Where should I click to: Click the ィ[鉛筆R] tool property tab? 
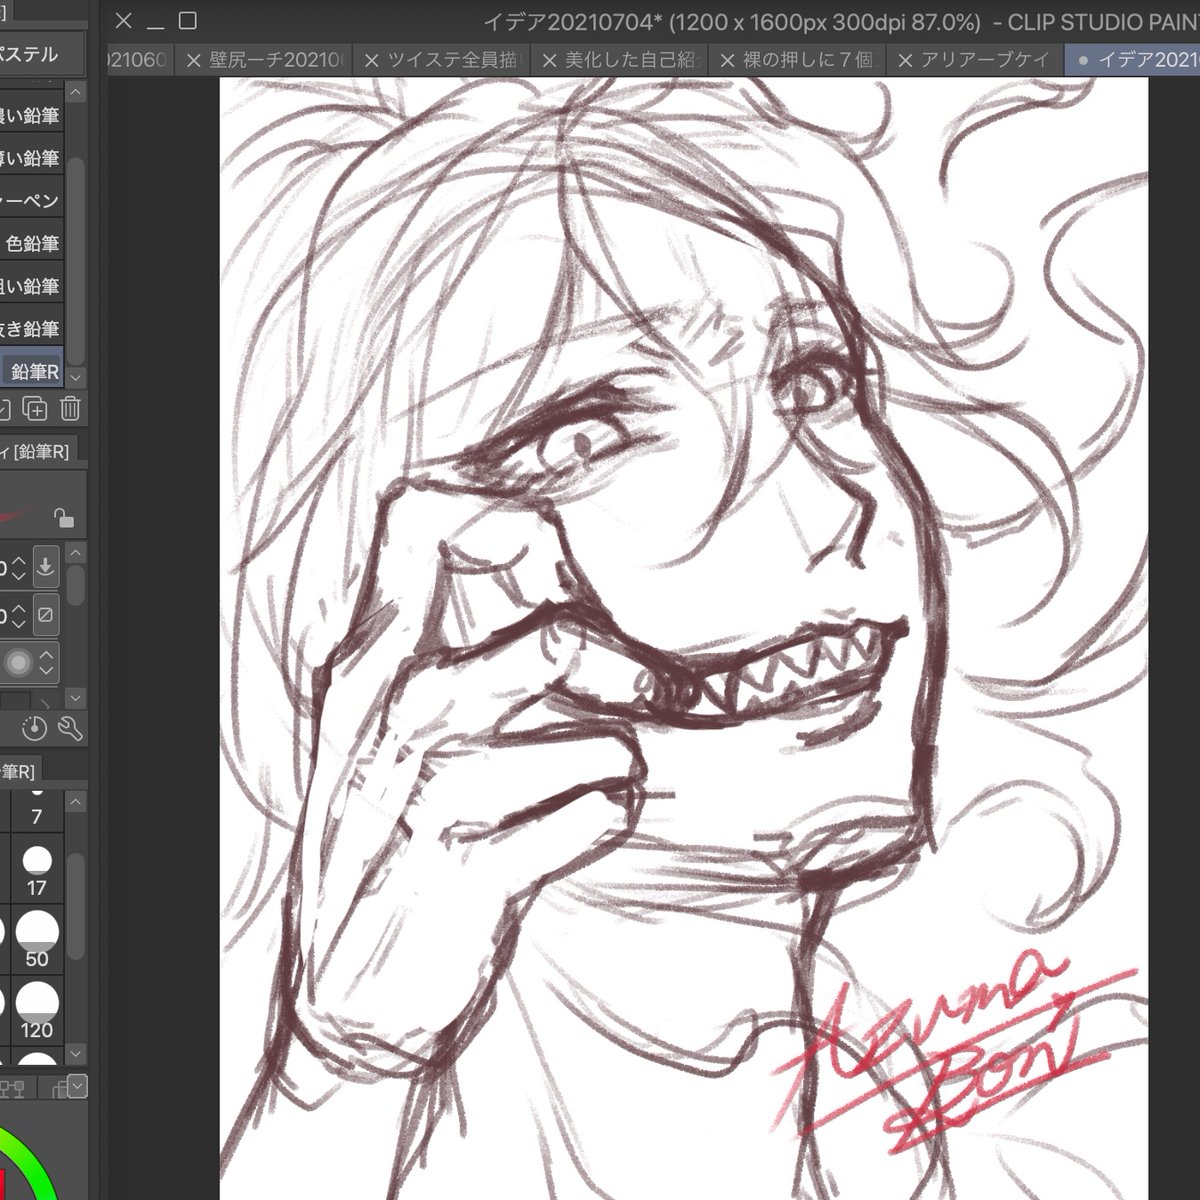tap(36, 452)
